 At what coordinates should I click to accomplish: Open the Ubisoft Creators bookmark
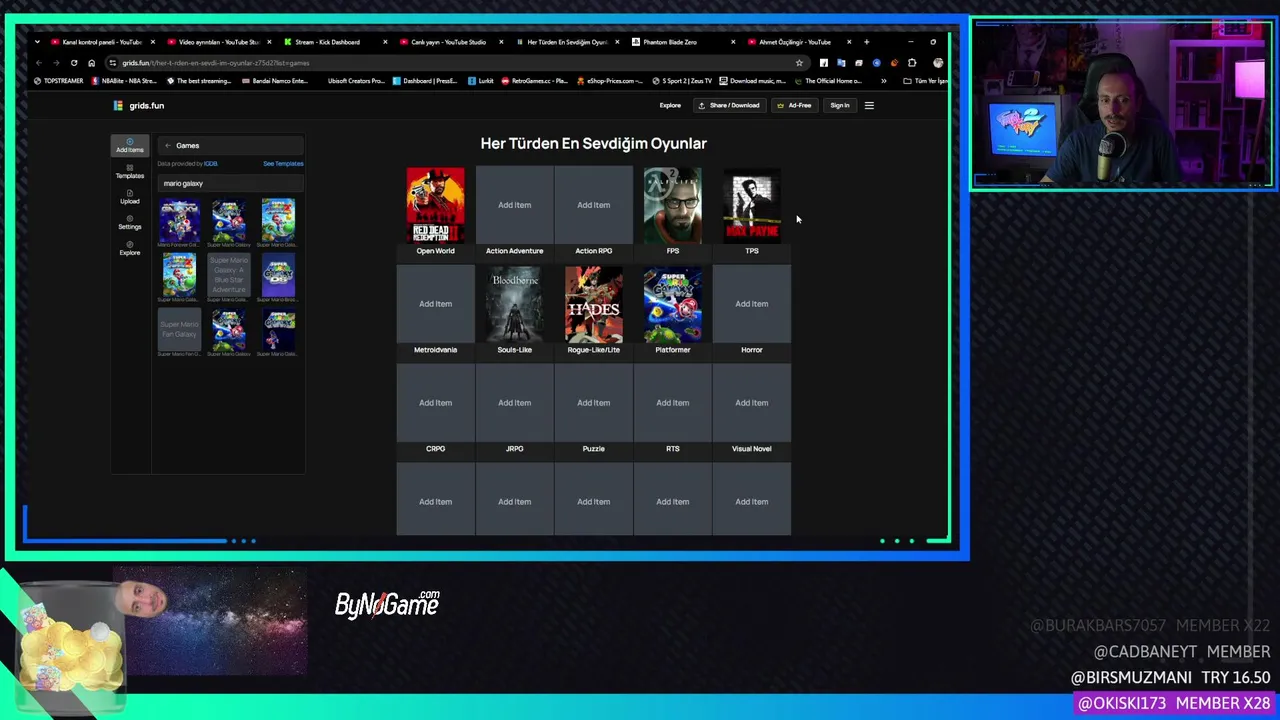coord(355,81)
